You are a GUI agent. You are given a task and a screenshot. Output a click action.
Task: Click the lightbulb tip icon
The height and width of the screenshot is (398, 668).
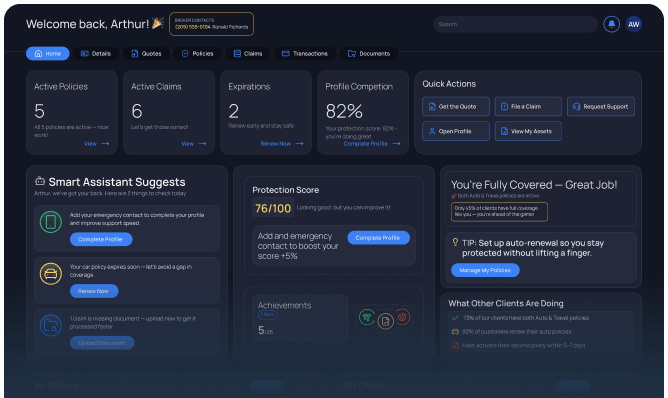tap(455, 242)
